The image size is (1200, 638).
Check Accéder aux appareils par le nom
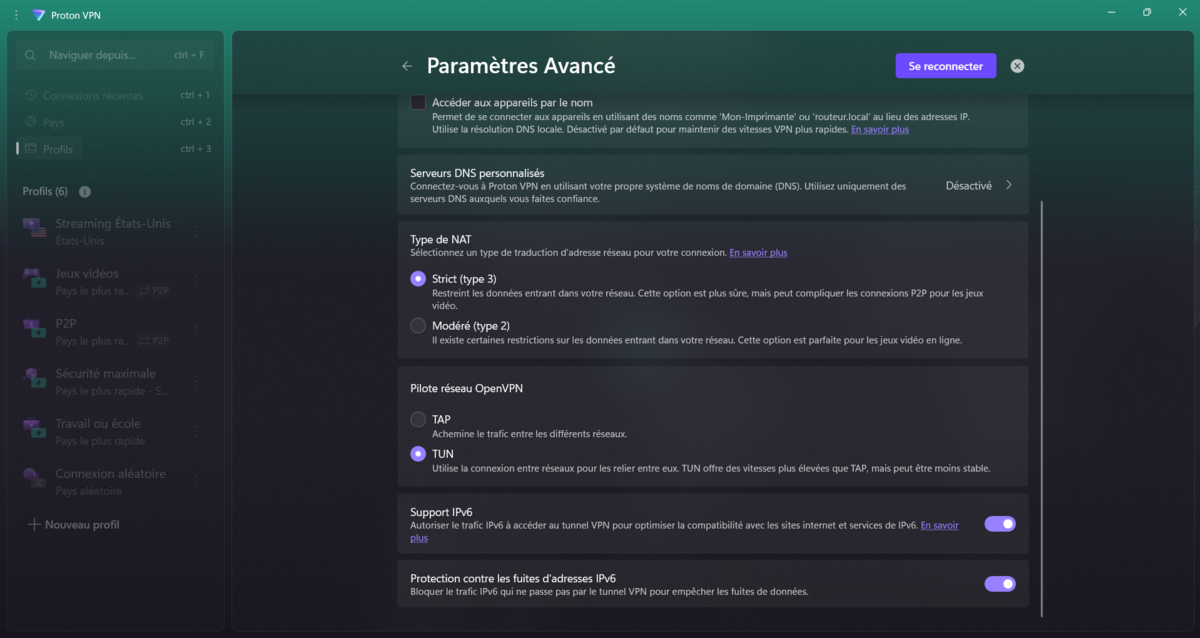[418, 102]
